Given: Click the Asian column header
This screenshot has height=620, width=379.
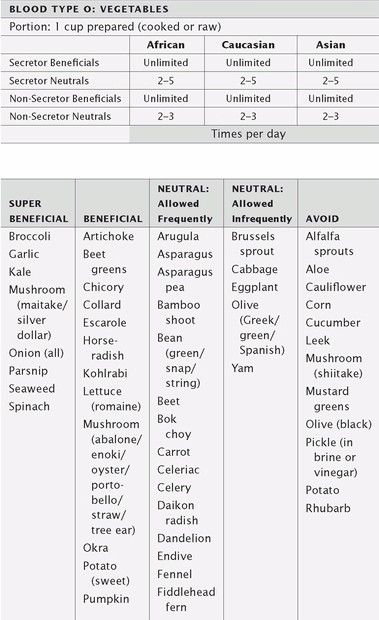Looking at the screenshot, I should 330,45.
